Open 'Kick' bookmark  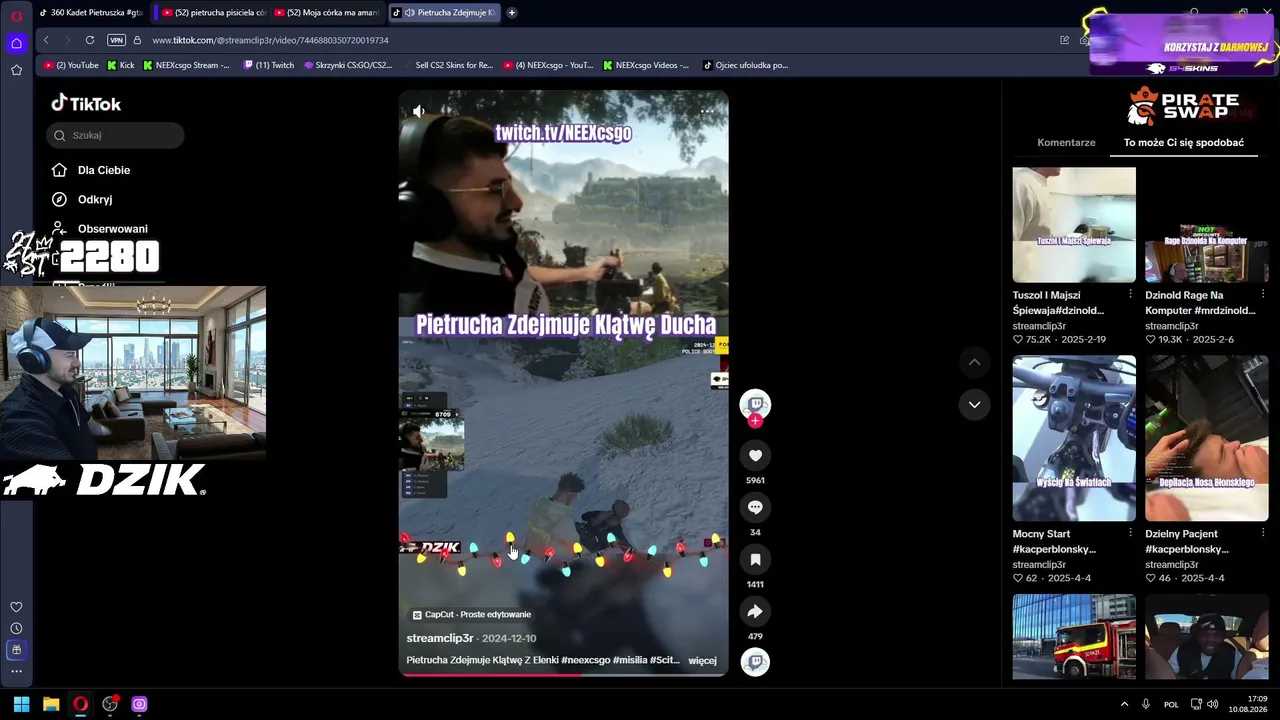[x=120, y=65]
